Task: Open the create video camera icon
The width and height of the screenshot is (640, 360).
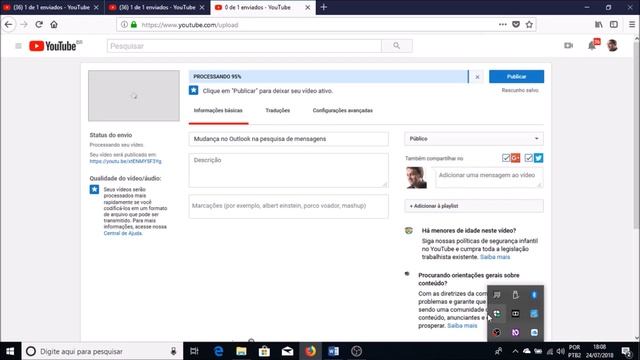Action: click(x=569, y=46)
